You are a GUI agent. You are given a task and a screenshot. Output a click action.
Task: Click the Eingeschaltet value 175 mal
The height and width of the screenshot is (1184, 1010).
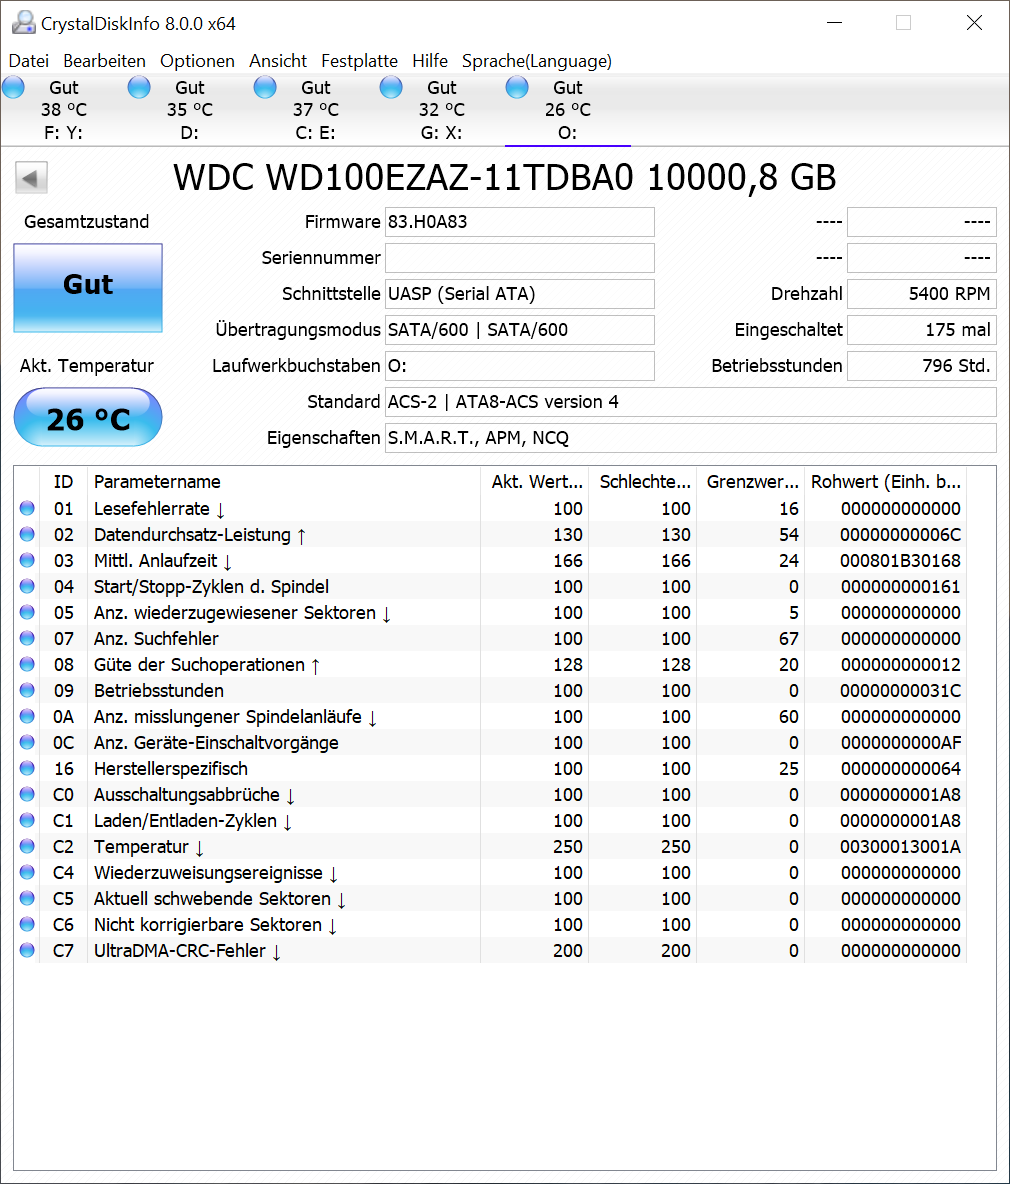pyautogui.click(x=922, y=330)
